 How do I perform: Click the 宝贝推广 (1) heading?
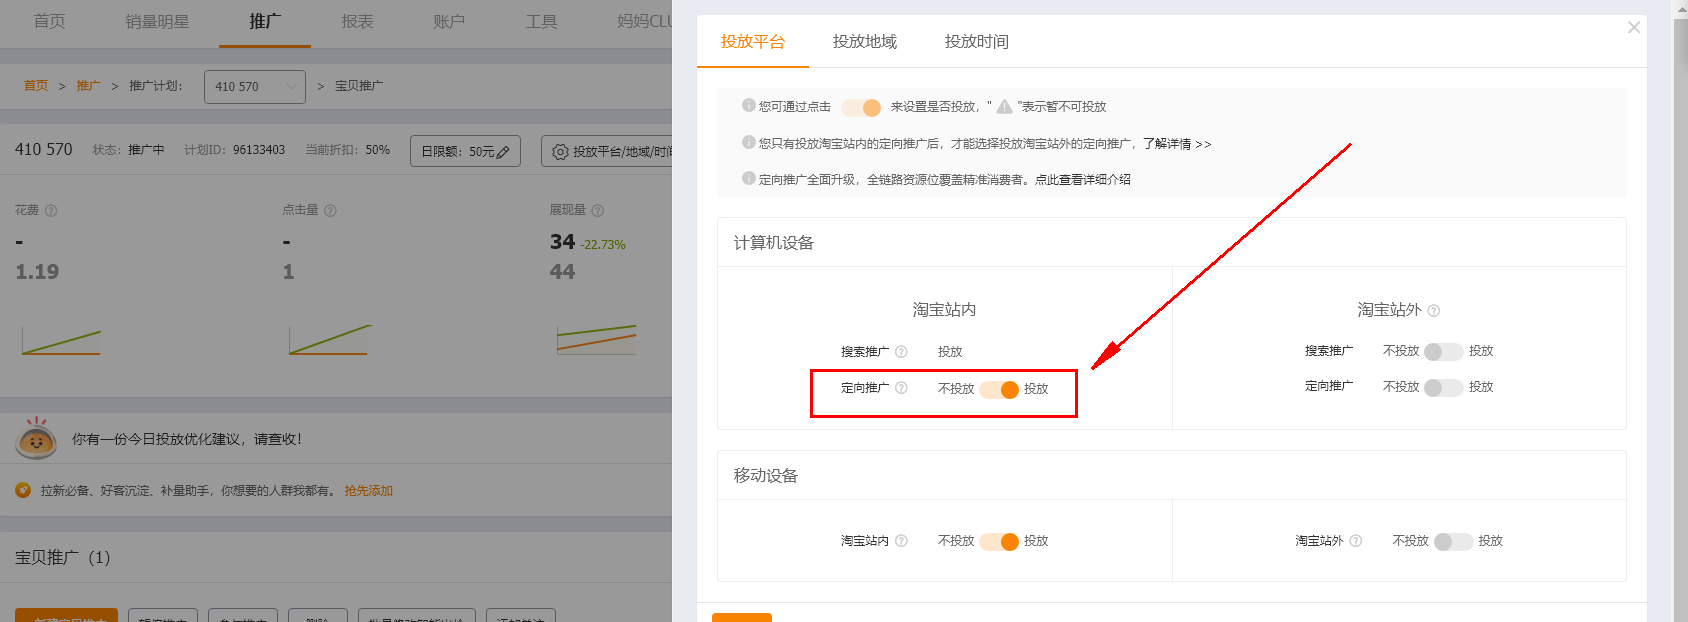pyautogui.click(x=63, y=557)
